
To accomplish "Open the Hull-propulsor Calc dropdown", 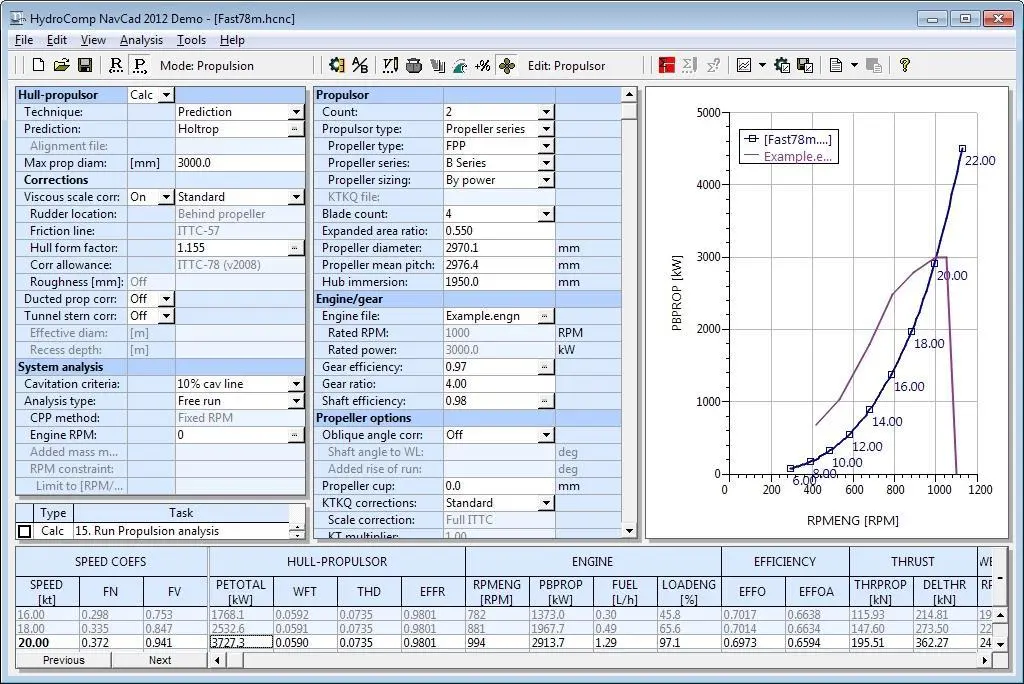I will [x=167, y=95].
